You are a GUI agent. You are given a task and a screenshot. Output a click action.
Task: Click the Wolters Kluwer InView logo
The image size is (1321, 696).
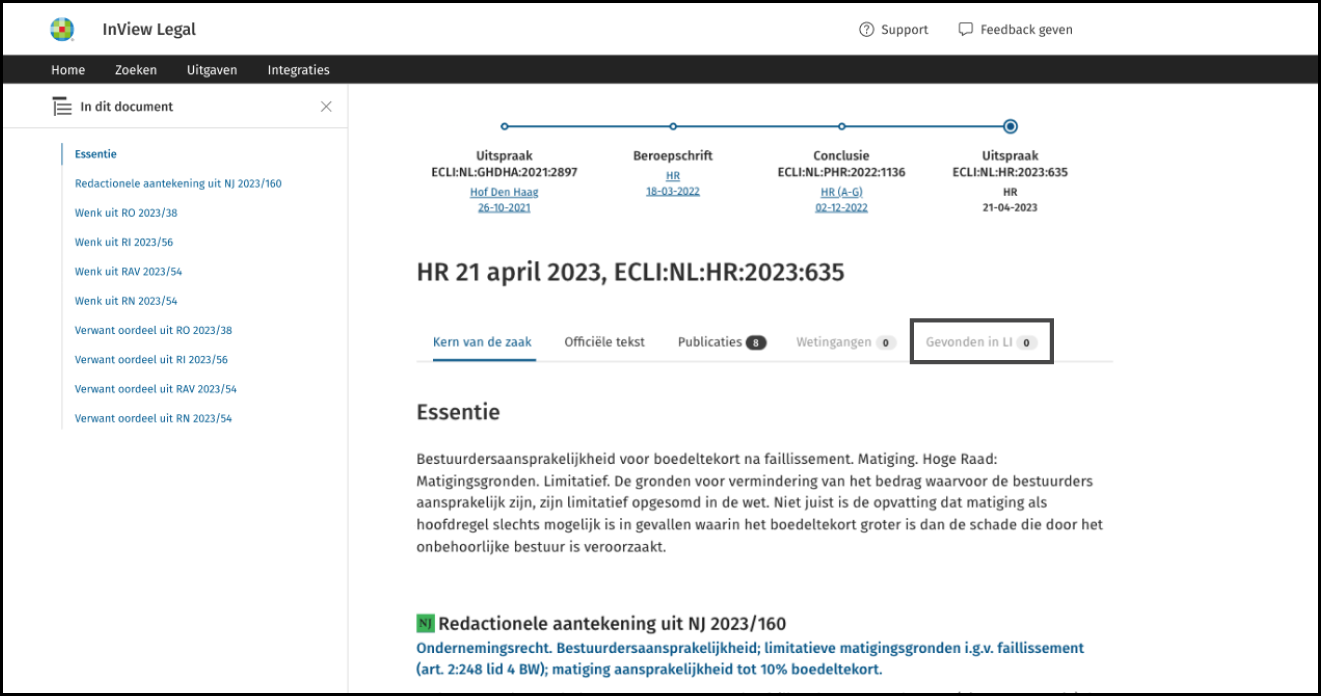pos(62,30)
